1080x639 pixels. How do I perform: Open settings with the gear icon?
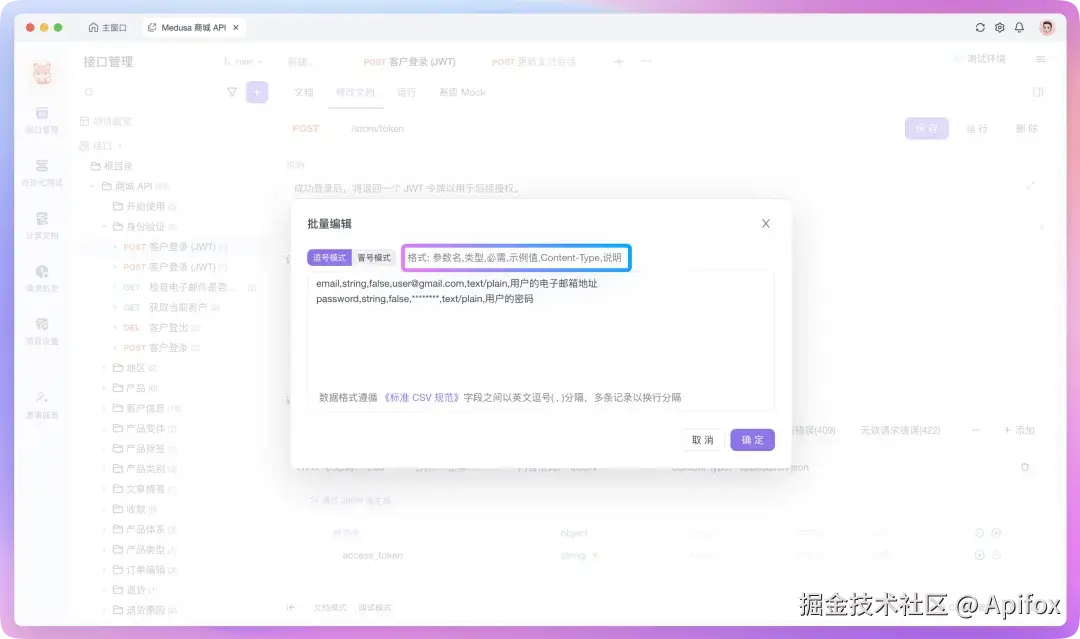pos(999,28)
